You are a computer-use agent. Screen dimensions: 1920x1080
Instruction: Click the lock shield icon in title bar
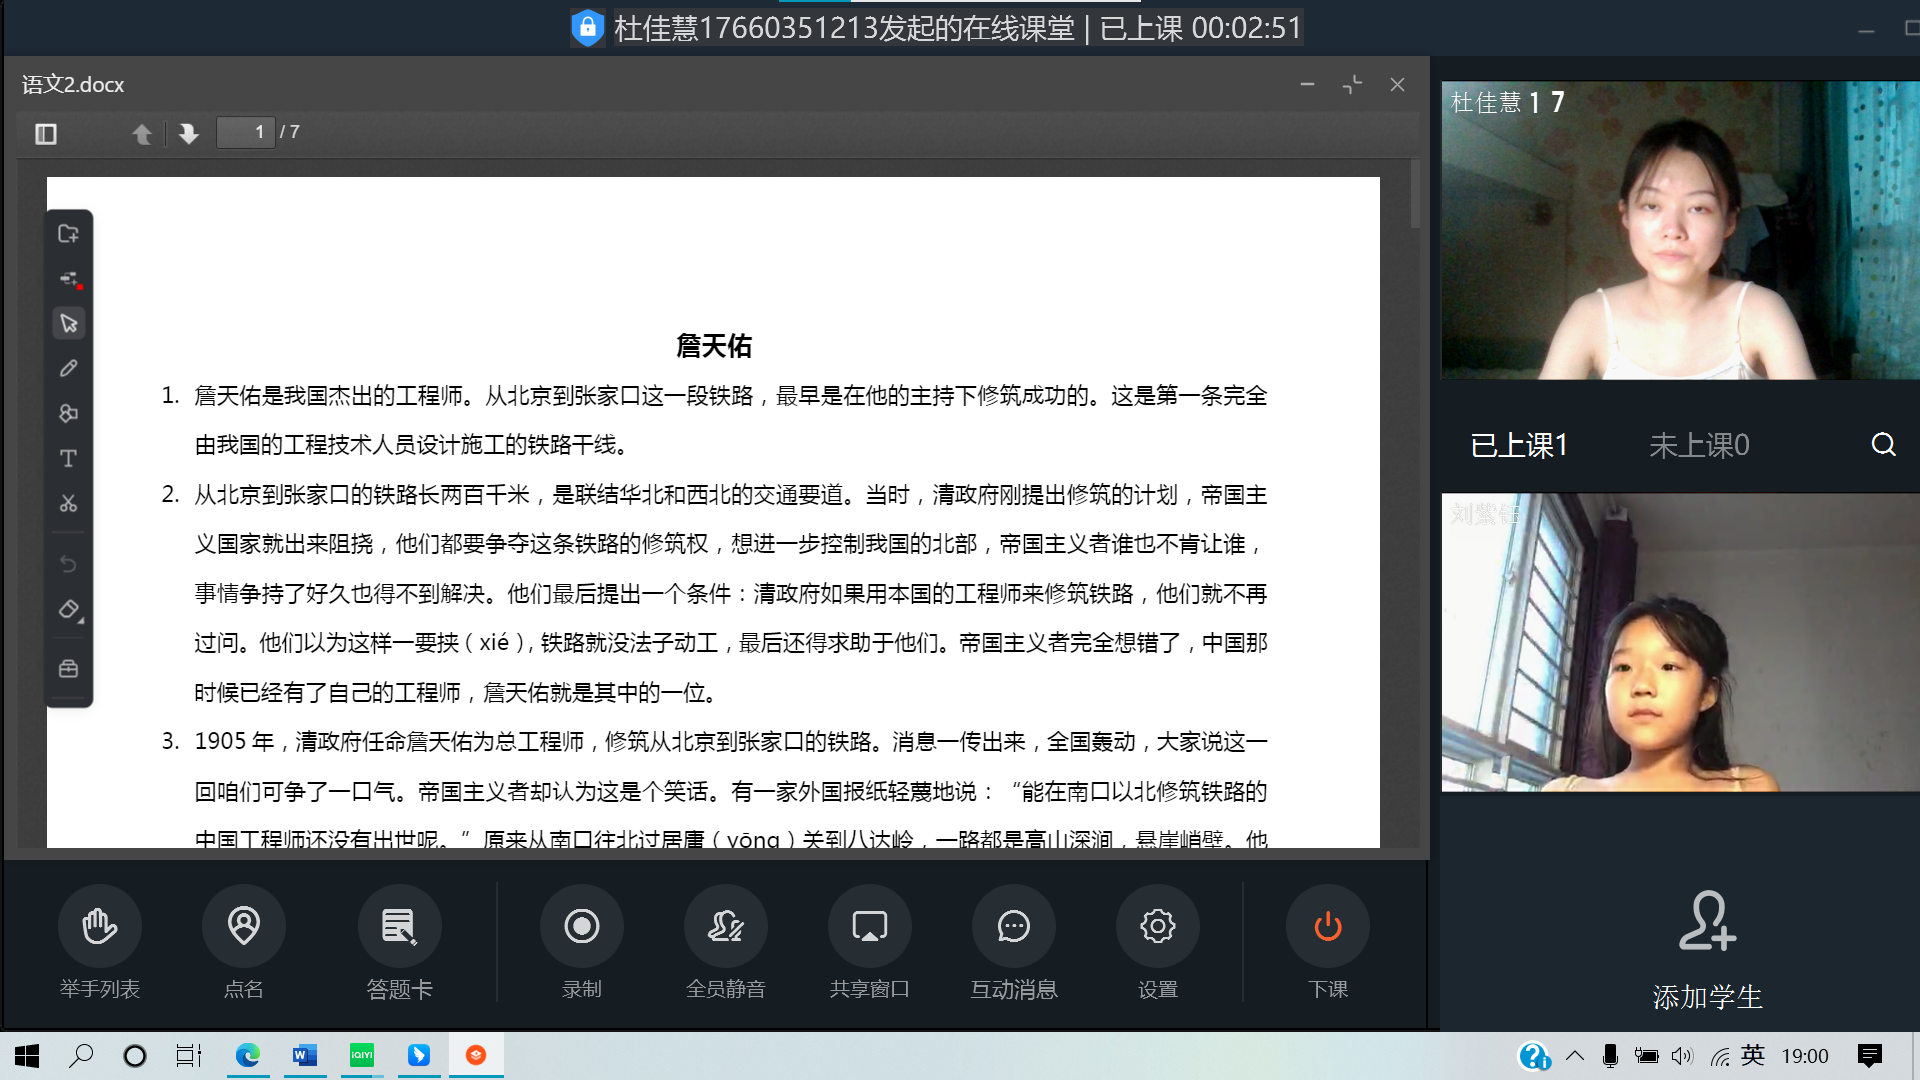coord(587,27)
